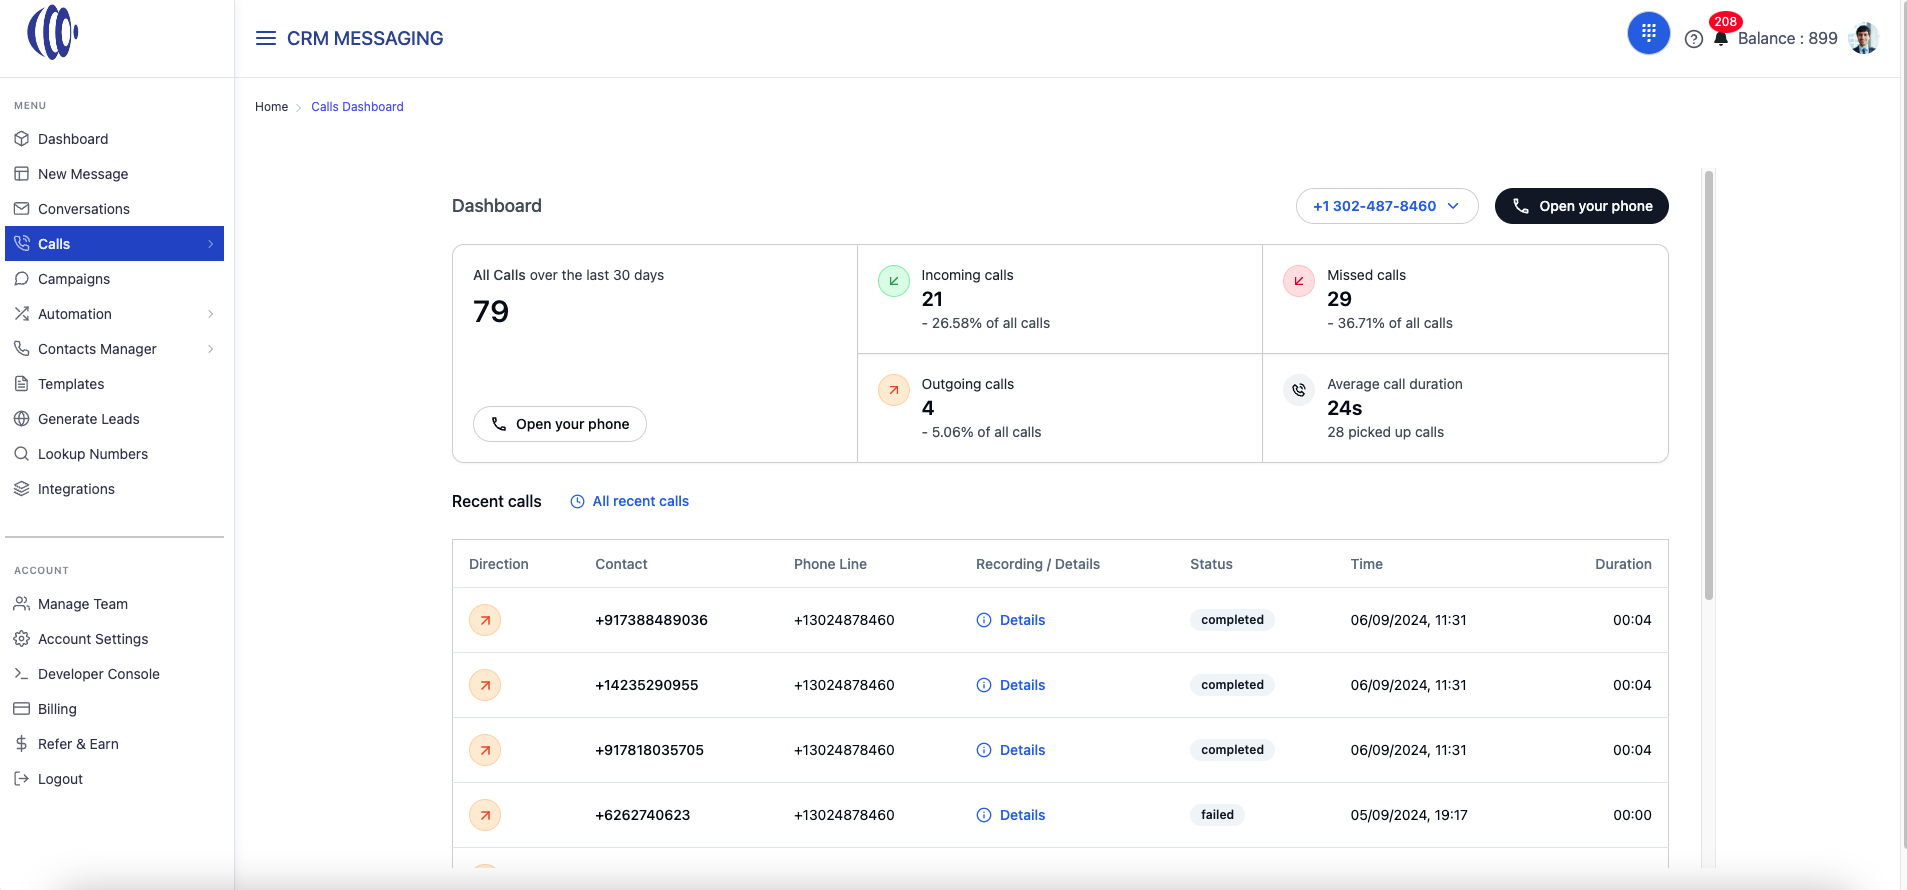The height and width of the screenshot is (890, 1907).
Task: Click the Refer & Earn dollar icon
Action: (22, 744)
